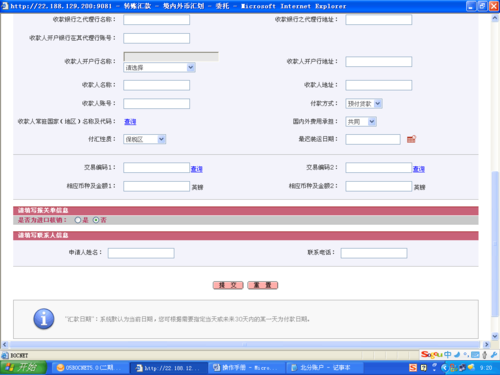The width and height of the screenshot is (500, 375).
Task: Click the 收款银行之代理行名称 input field
Action: [x=157, y=20]
